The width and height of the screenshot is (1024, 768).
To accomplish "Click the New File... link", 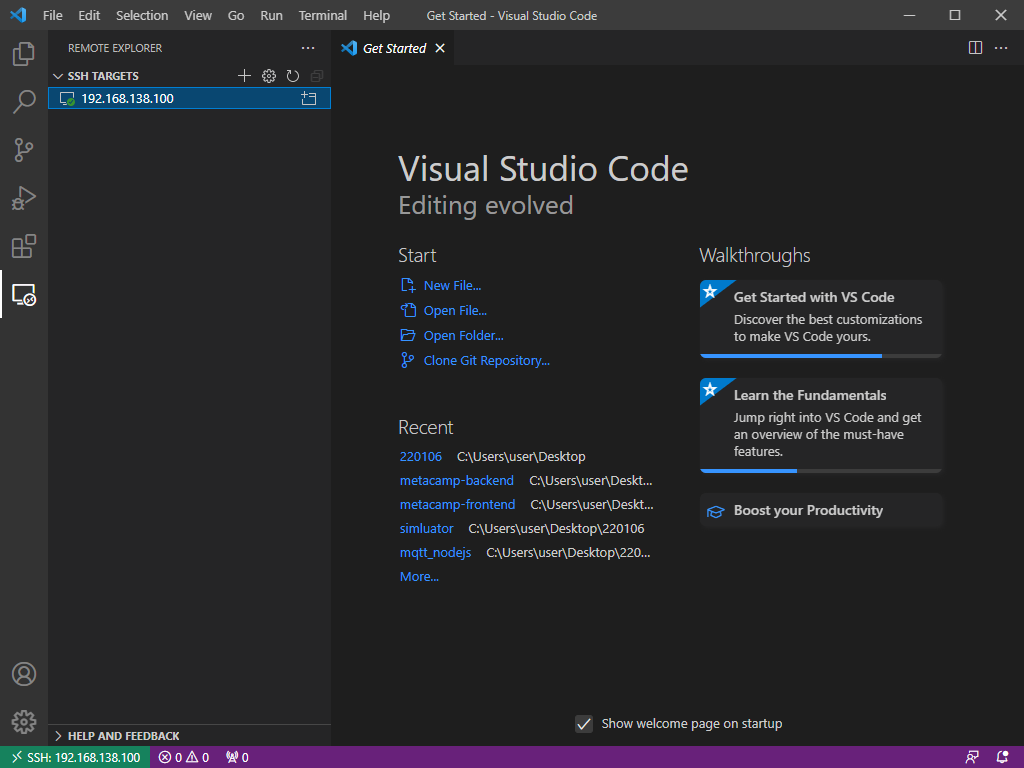I will click(452, 285).
